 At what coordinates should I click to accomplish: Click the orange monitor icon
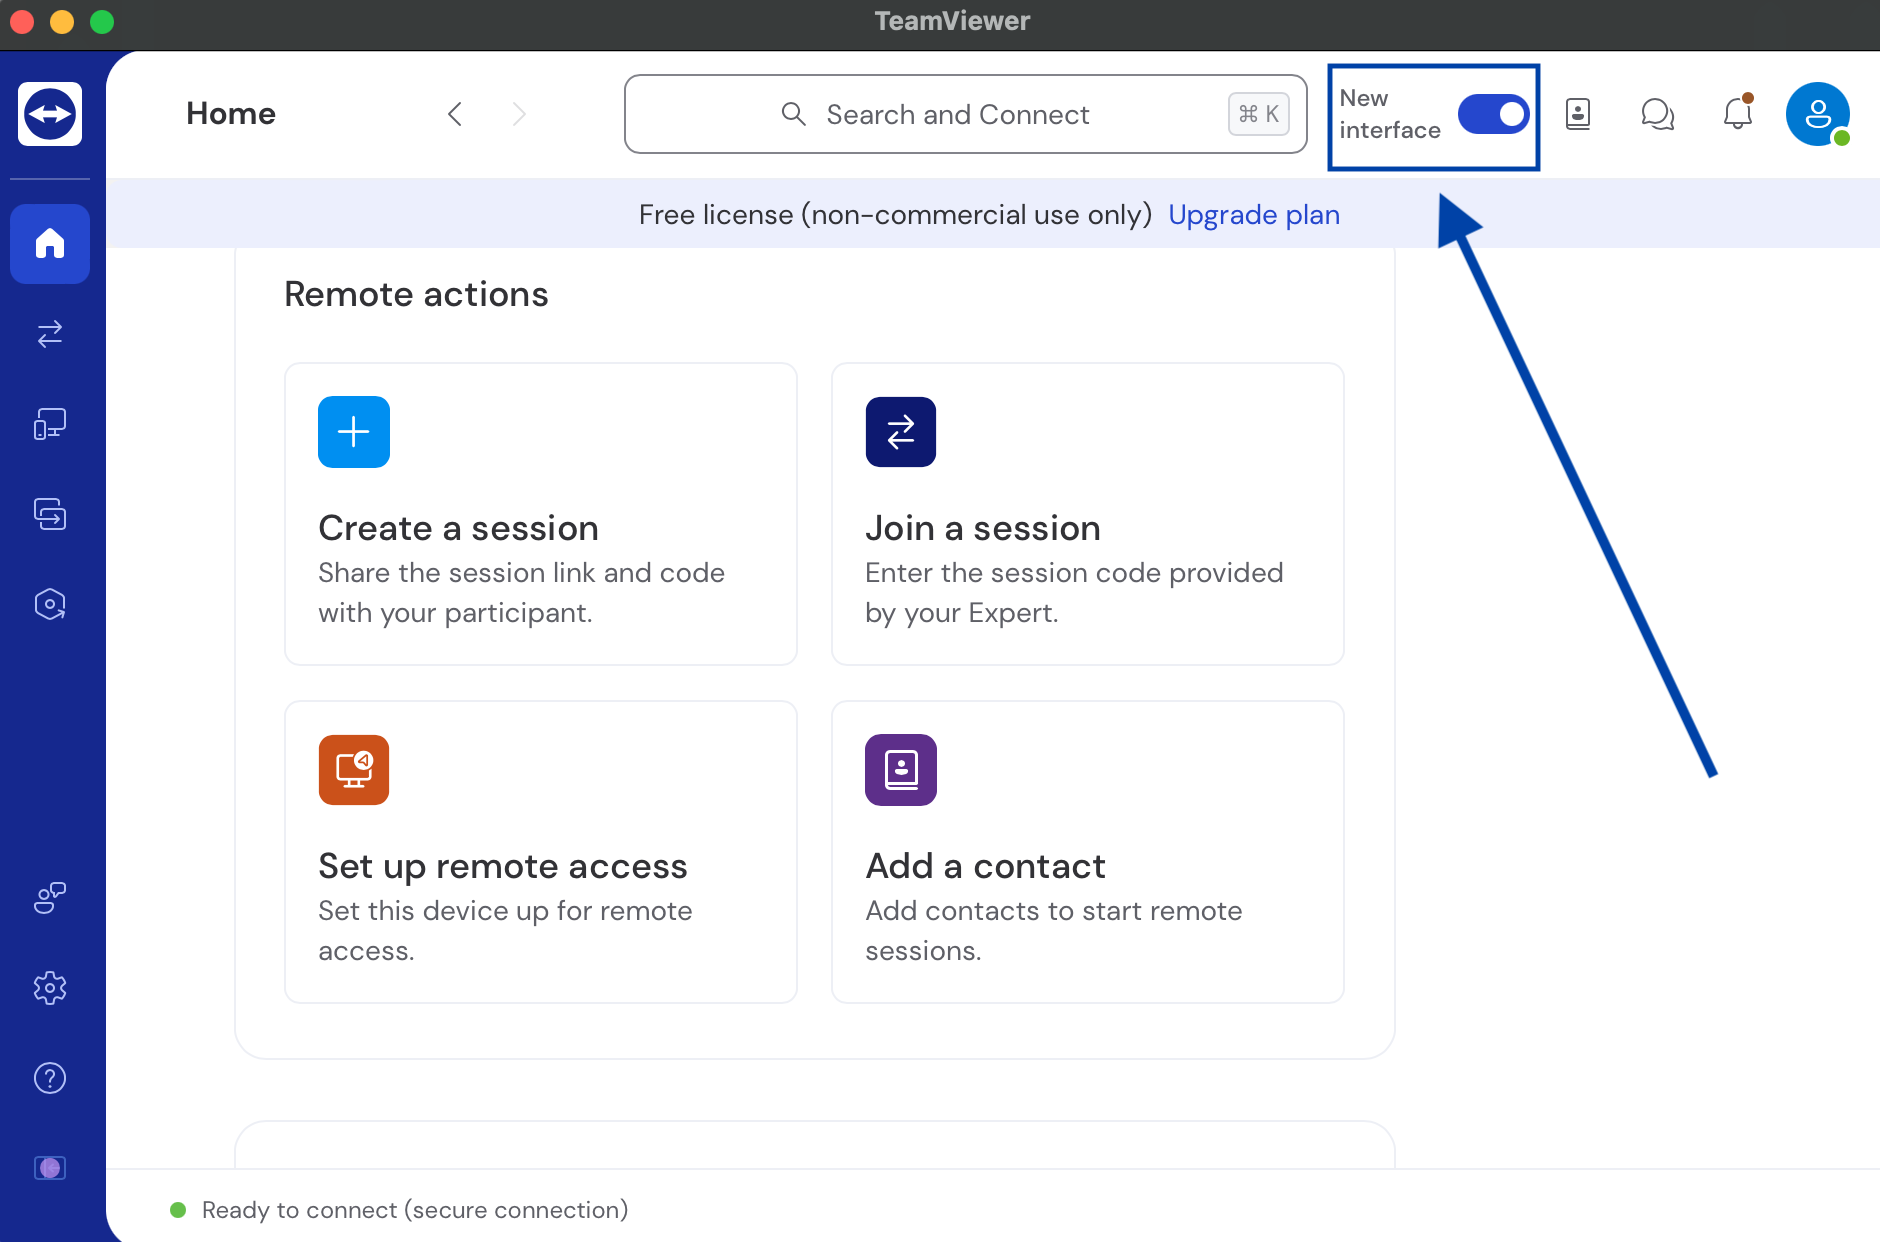point(354,770)
